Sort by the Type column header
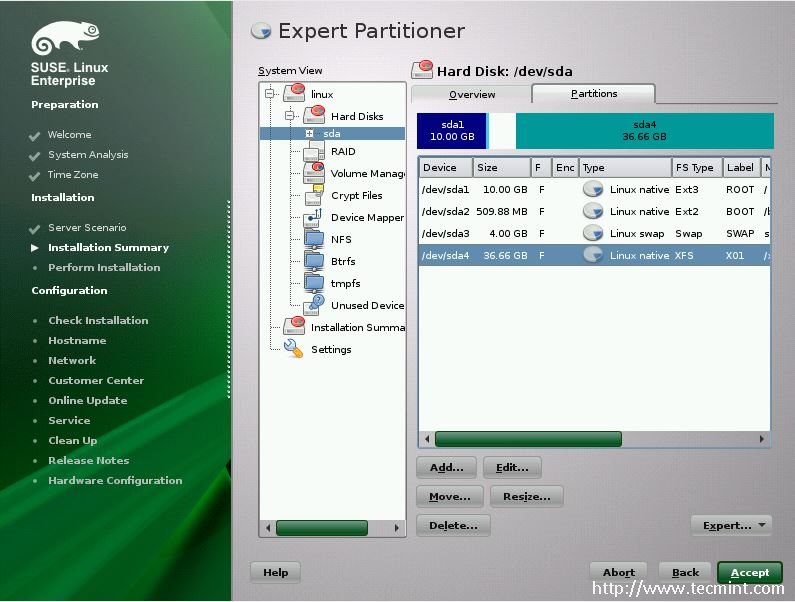The height and width of the screenshot is (602, 795). point(625,167)
